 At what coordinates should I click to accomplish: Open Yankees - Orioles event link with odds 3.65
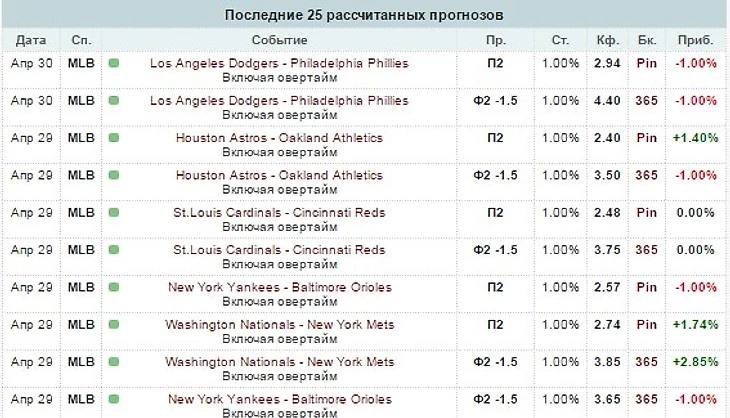(279, 400)
